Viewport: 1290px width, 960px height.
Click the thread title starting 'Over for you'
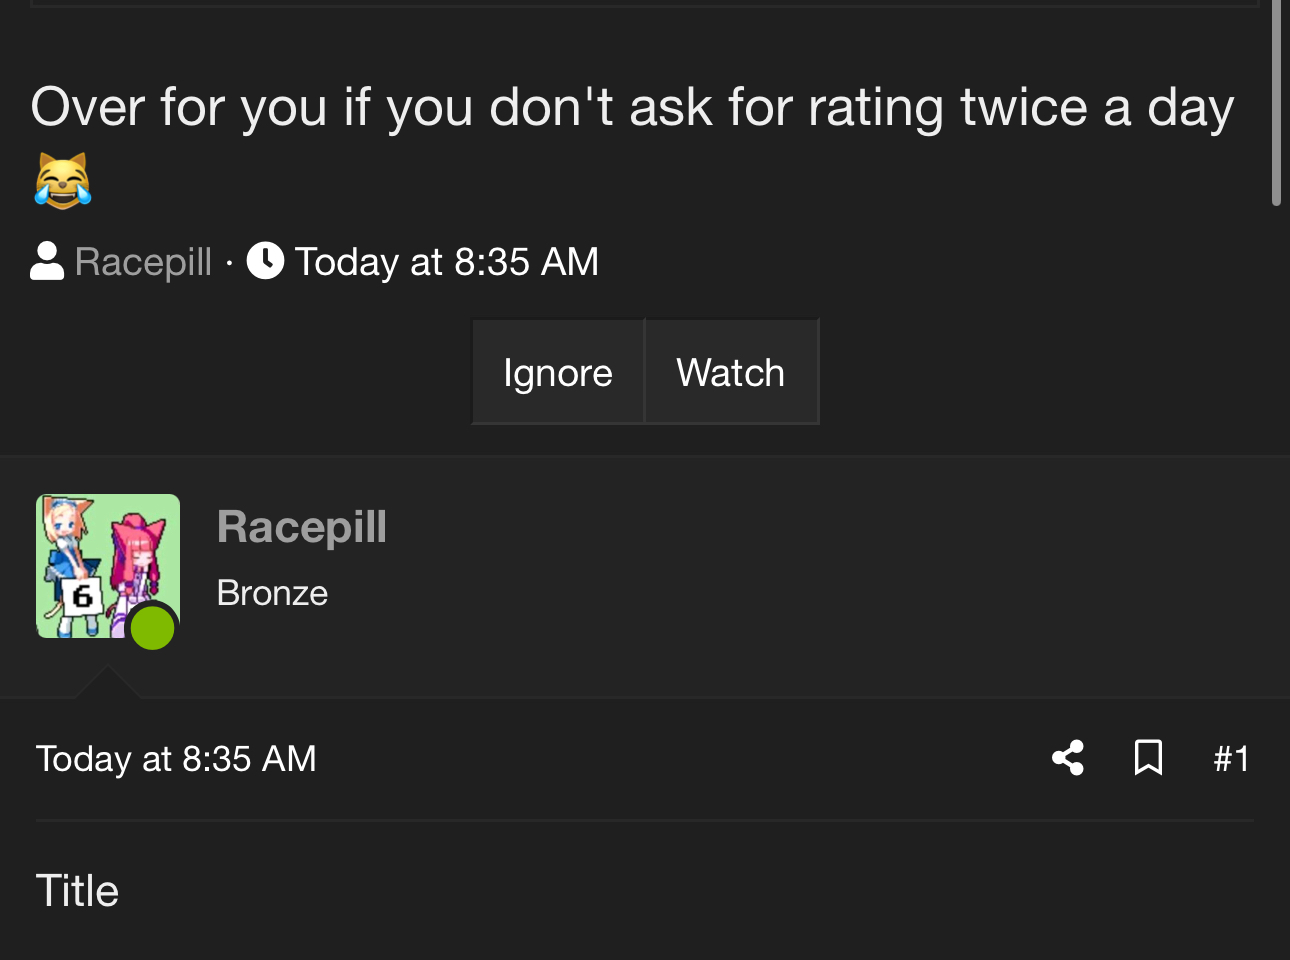point(632,108)
